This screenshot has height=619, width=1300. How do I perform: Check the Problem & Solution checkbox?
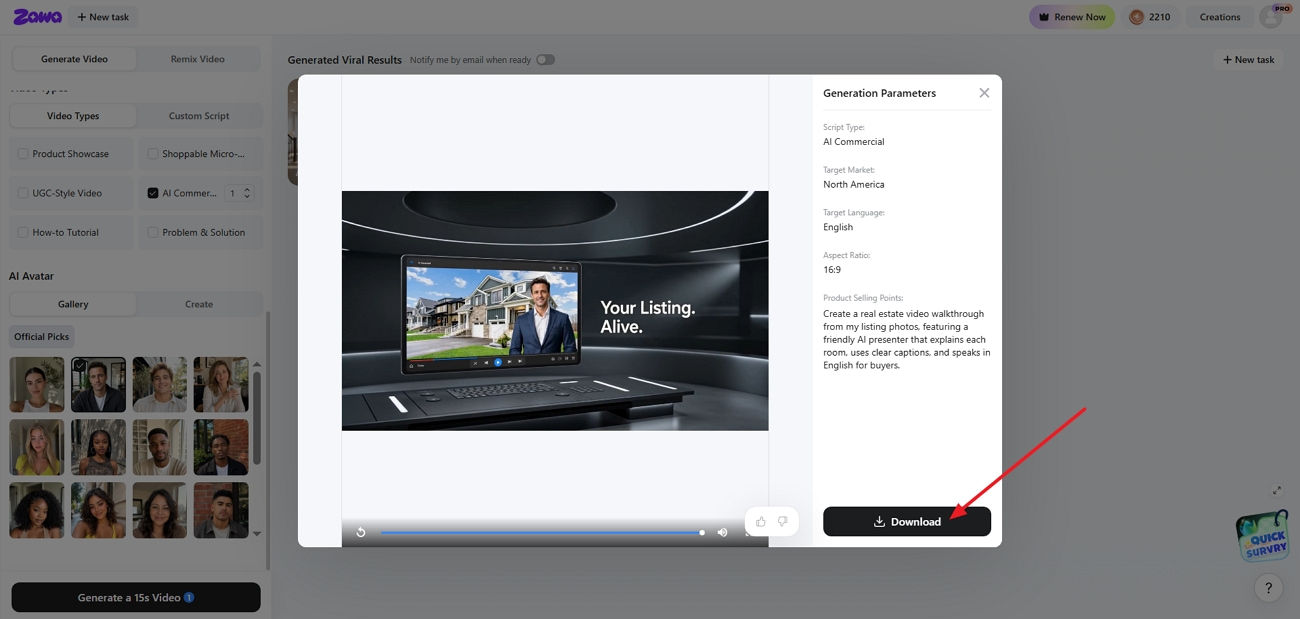point(153,232)
